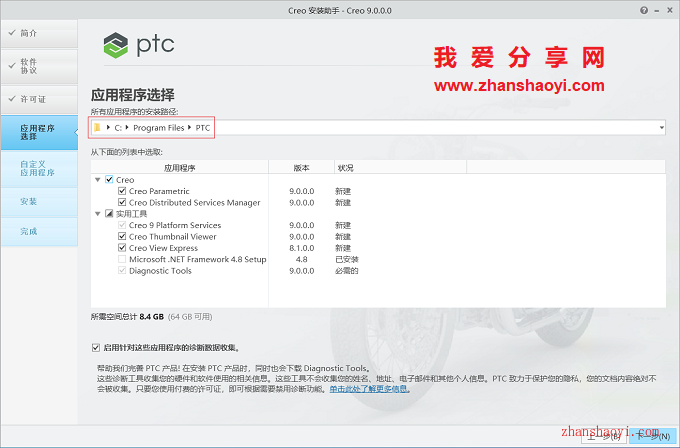
Task: Click Creo Distributed Services Manager label
Action: pos(194,203)
